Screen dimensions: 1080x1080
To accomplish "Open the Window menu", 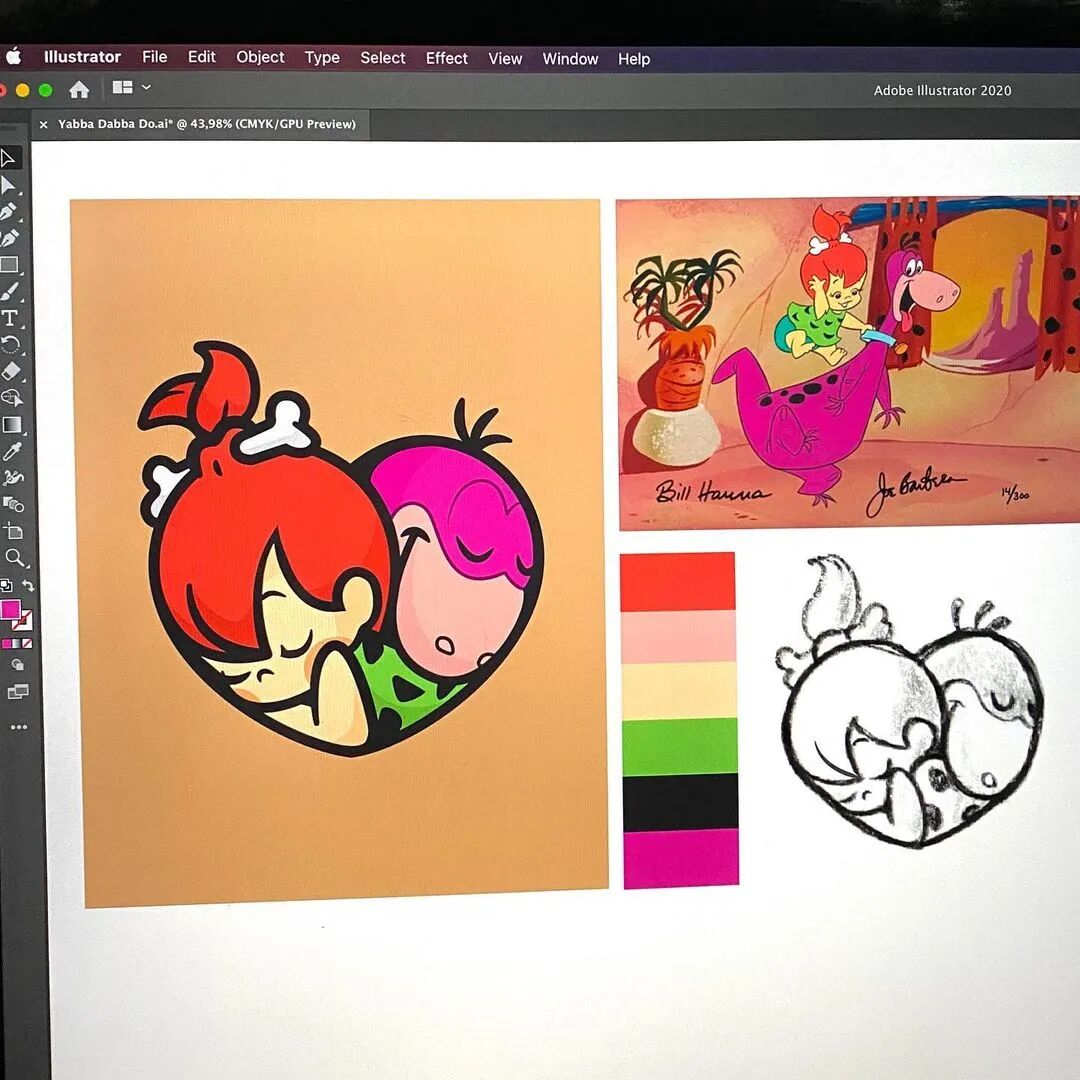I will click(x=570, y=59).
